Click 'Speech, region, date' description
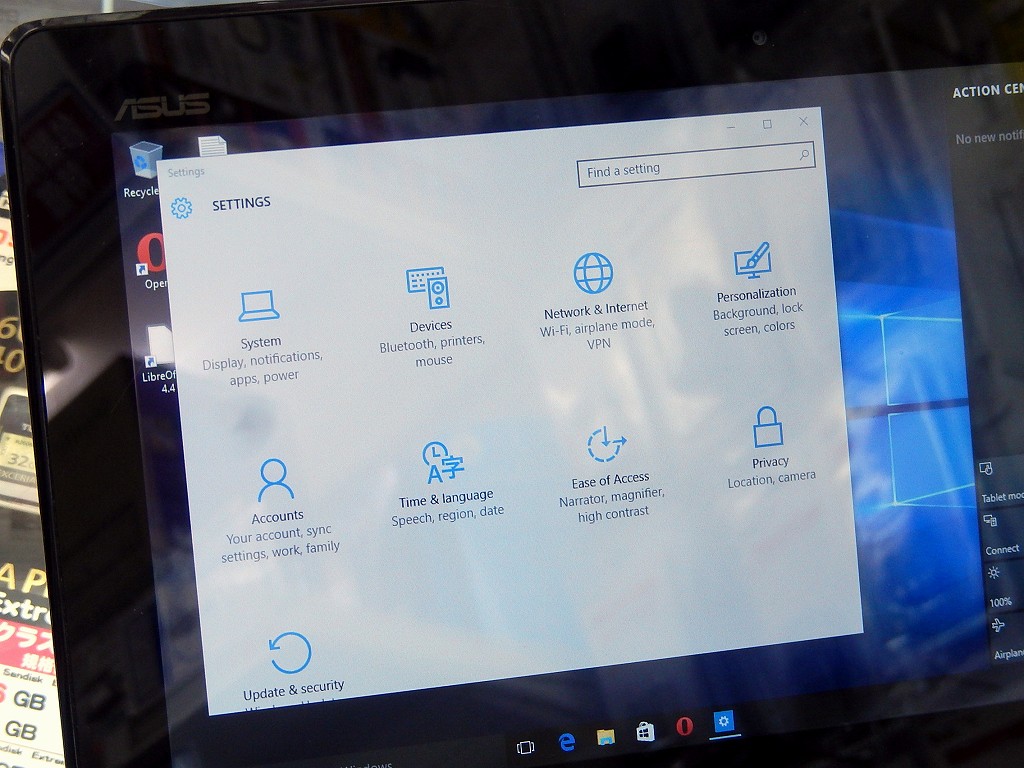 [x=447, y=516]
